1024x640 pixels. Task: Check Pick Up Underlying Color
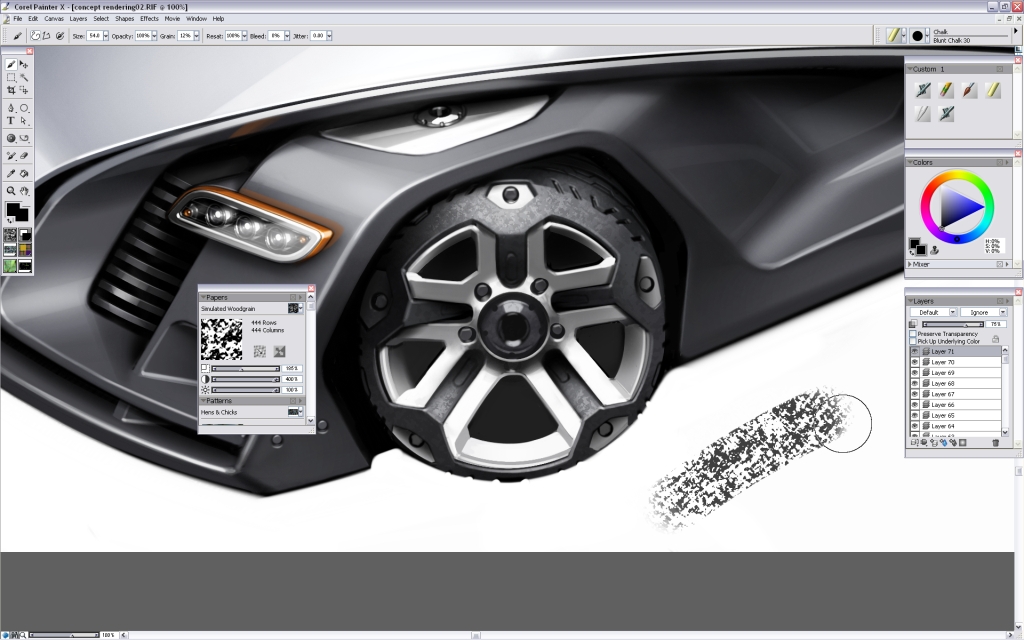click(911, 341)
